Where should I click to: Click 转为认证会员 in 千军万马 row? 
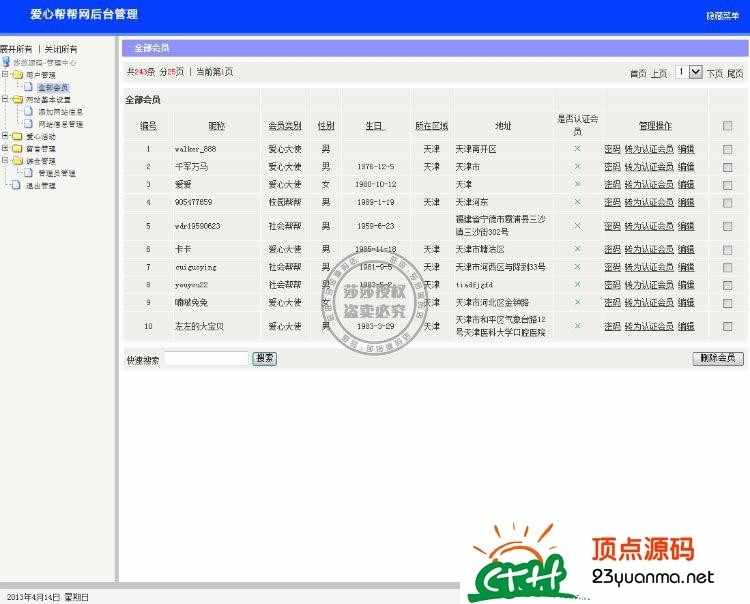649,167
